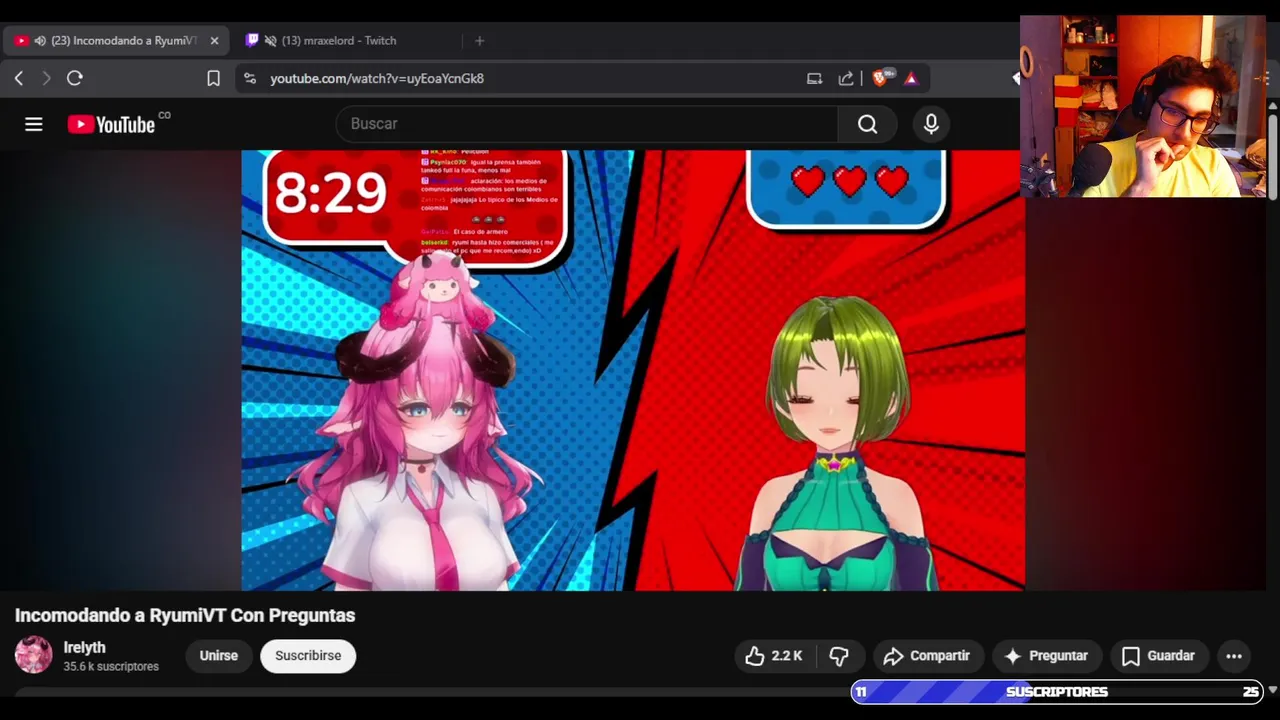Click the share icon in address bar

[846, 78]
